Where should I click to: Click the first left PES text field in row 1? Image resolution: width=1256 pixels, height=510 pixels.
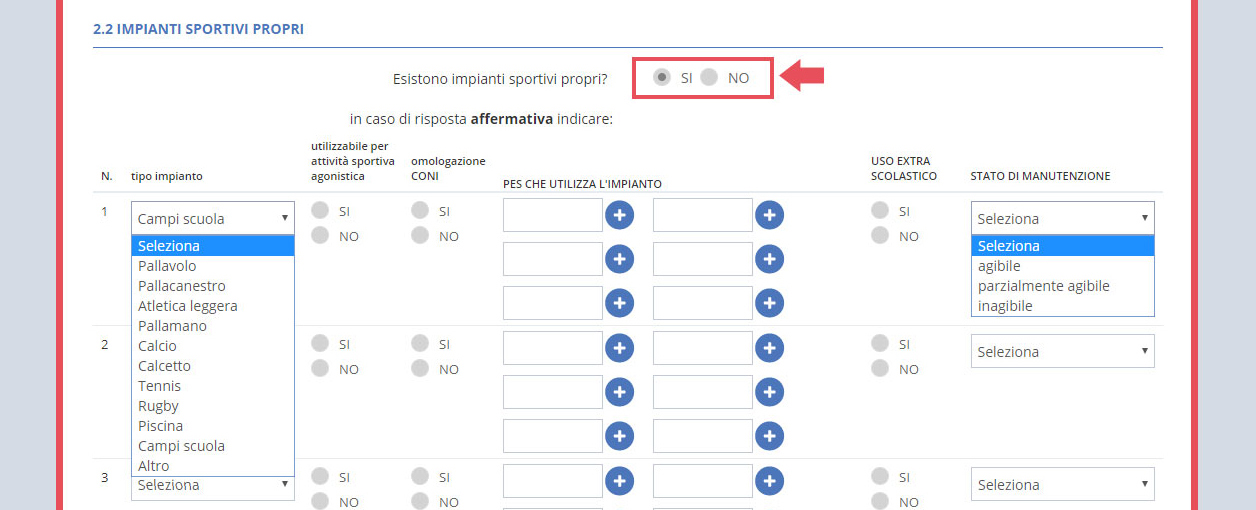click(552, 215)
